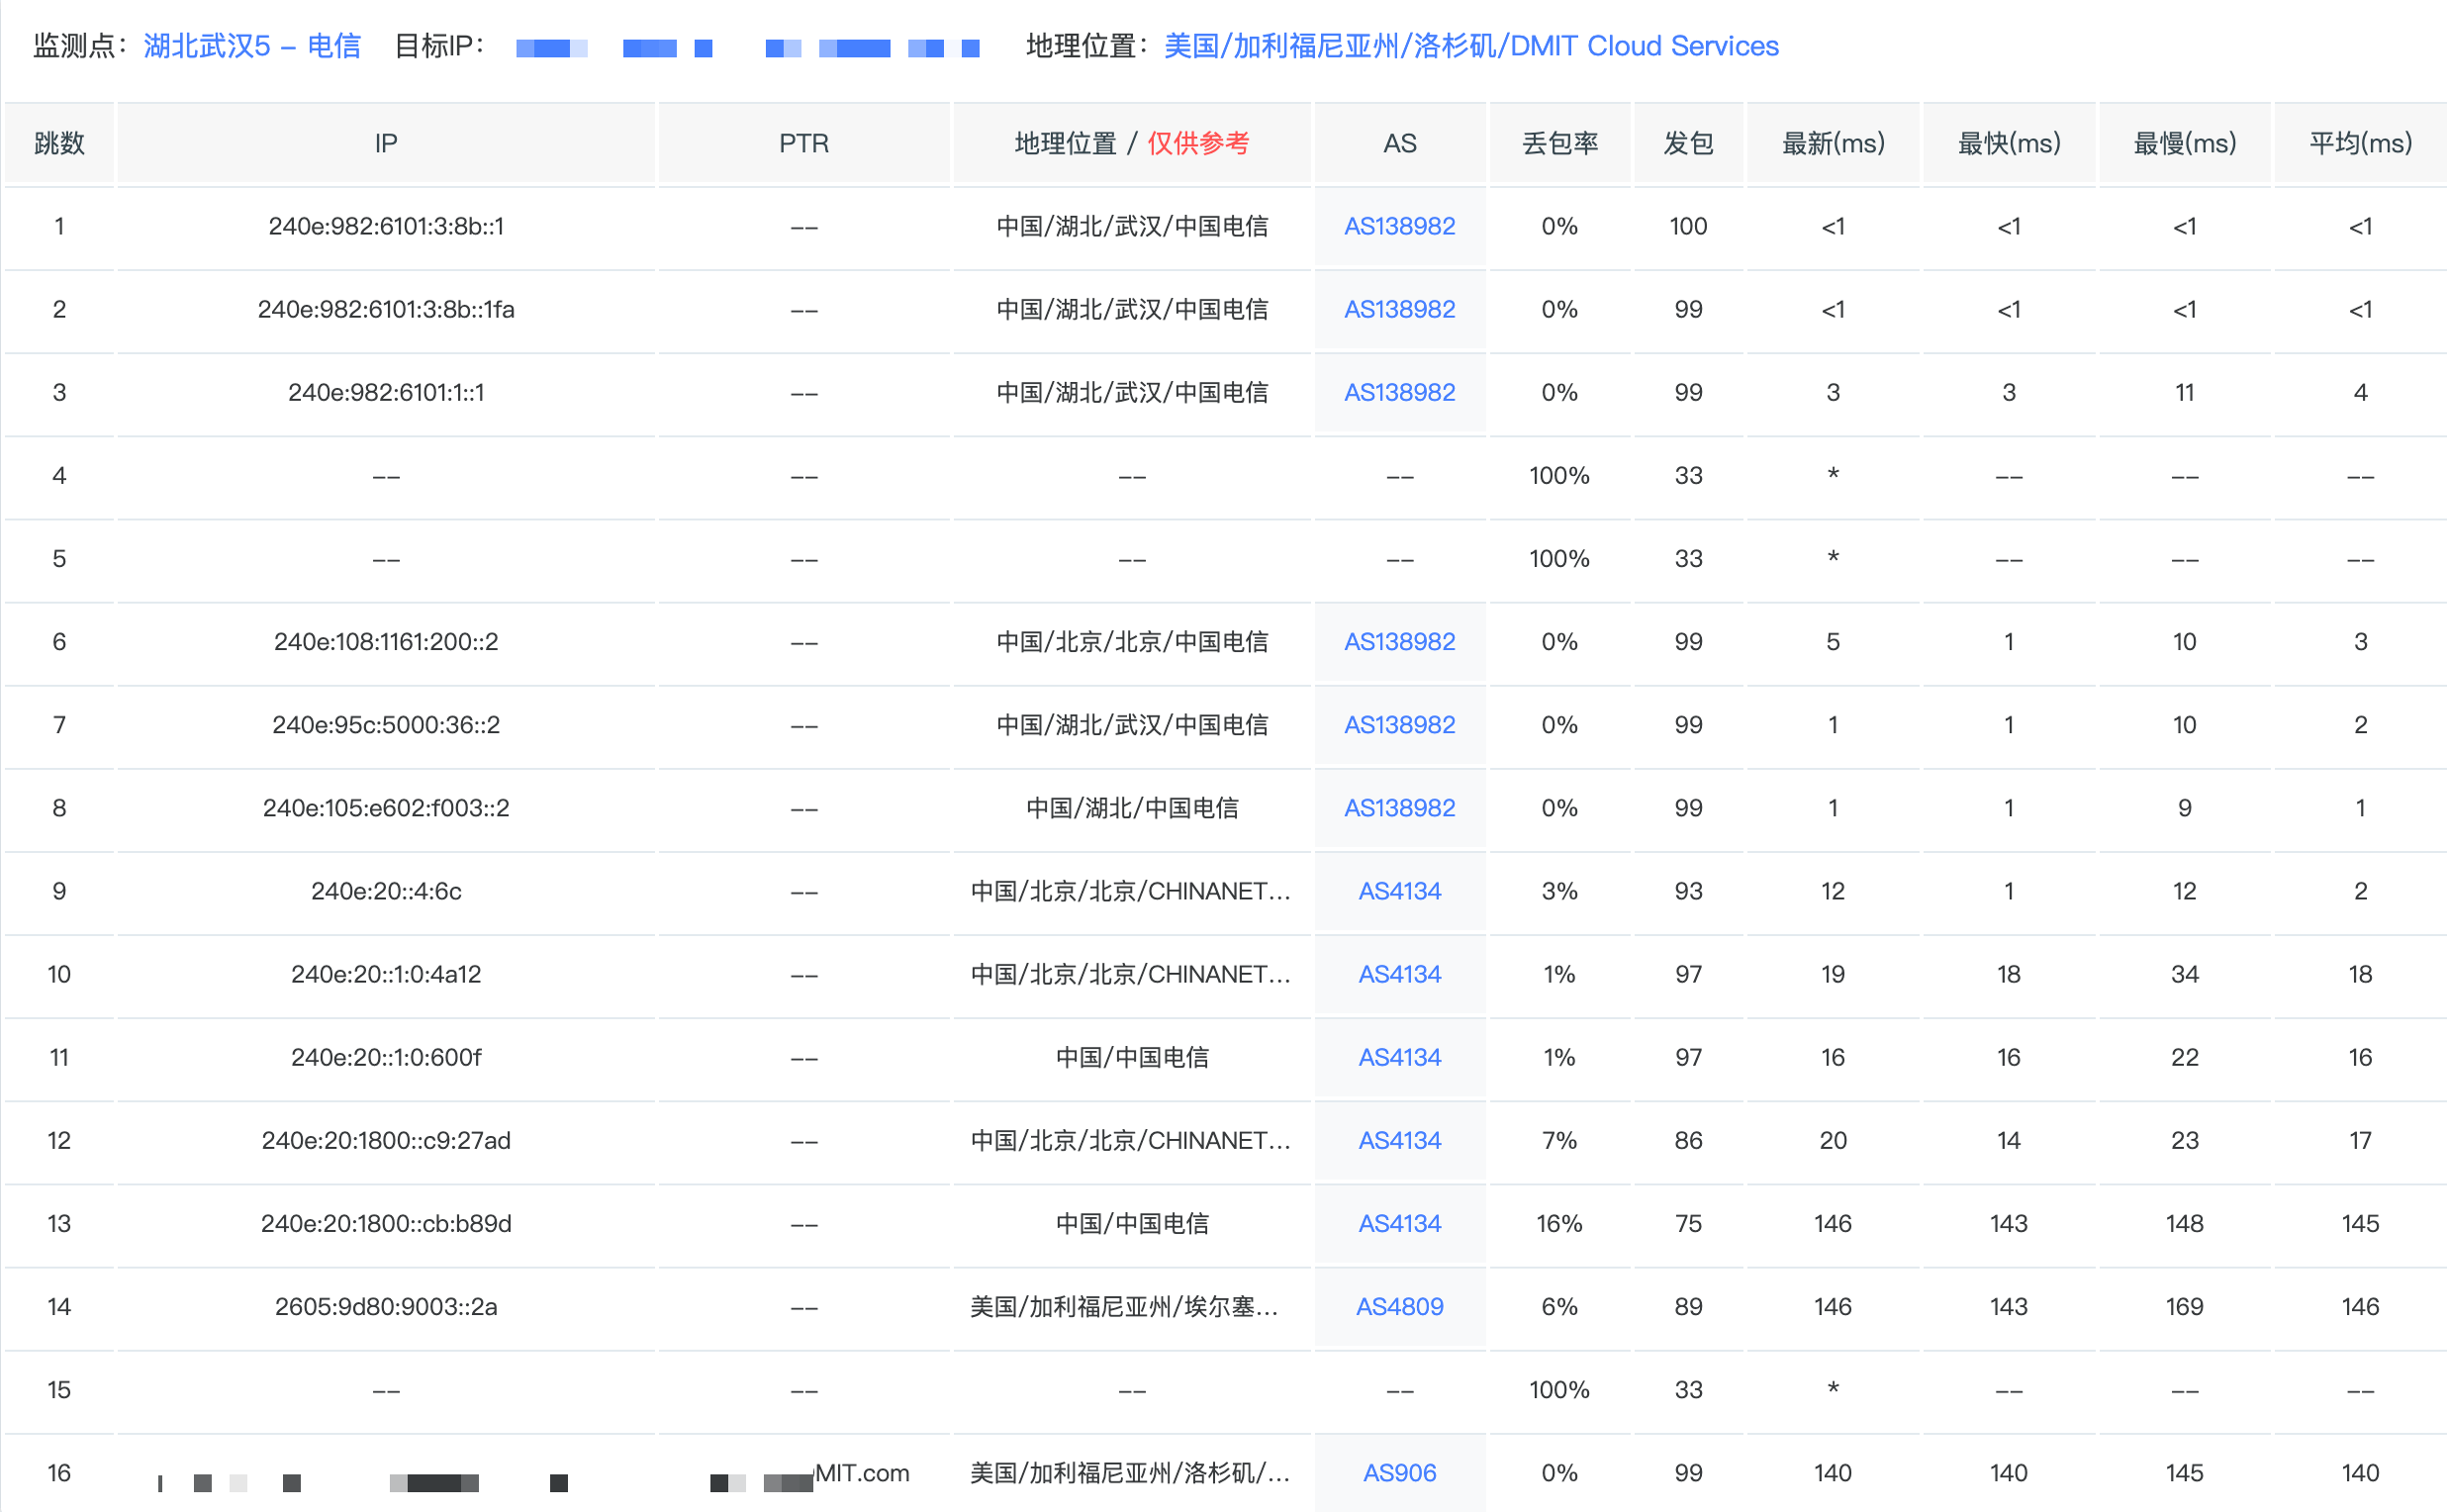Open AS4134 link in hop 9 row

[1399, 891]
